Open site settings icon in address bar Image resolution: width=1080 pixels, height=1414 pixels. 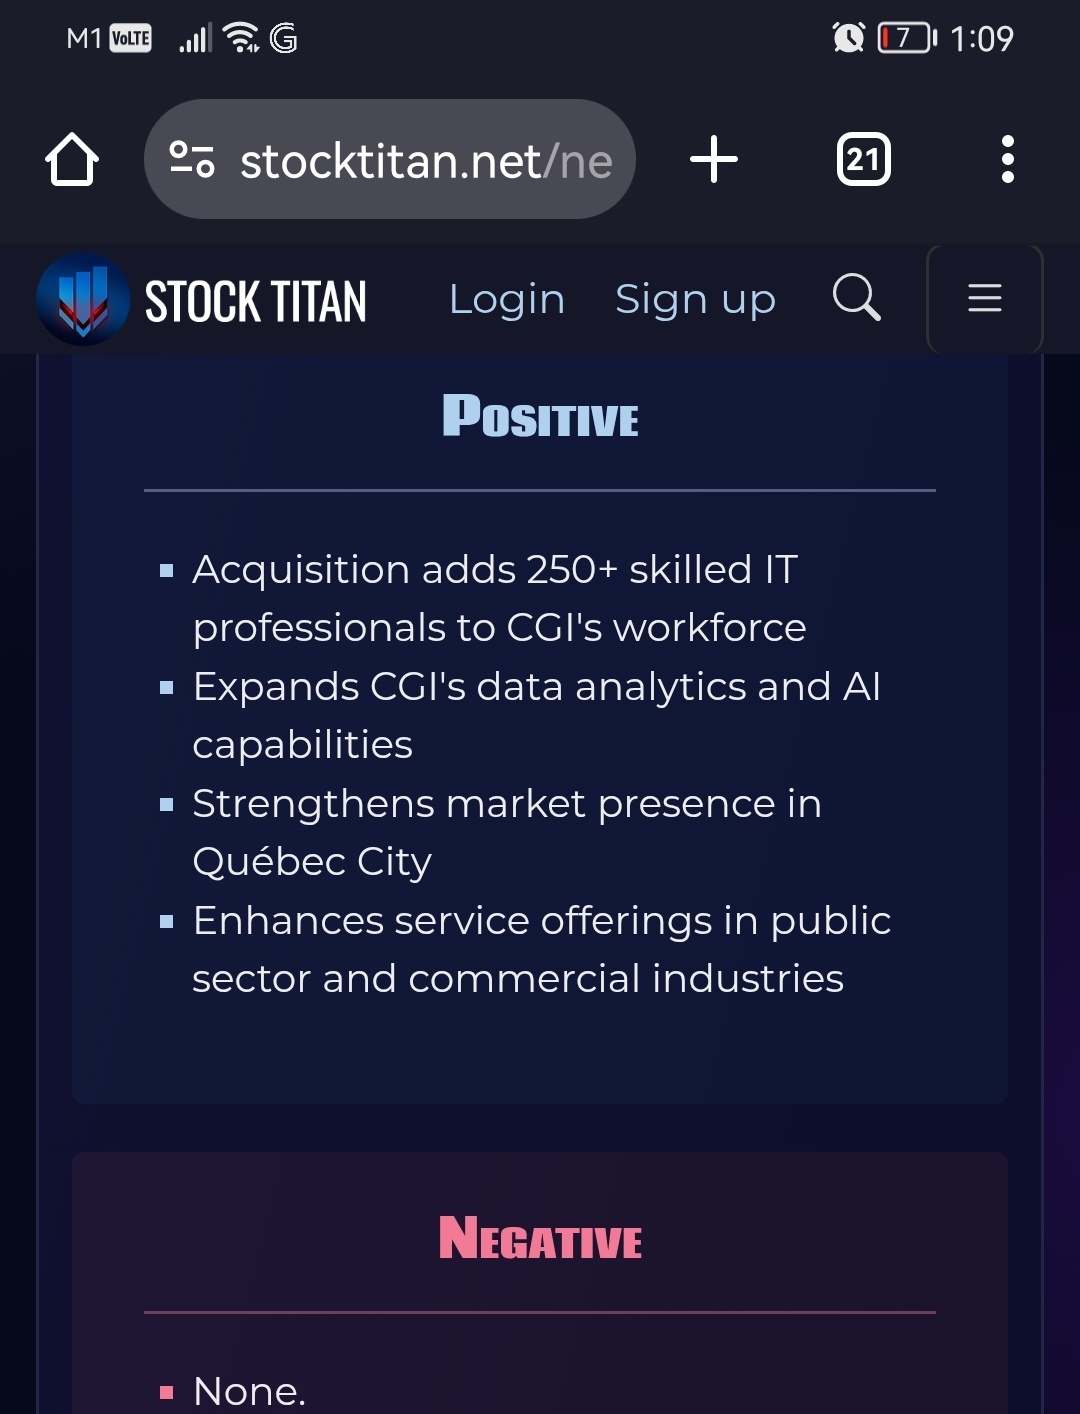click(192, 159)
